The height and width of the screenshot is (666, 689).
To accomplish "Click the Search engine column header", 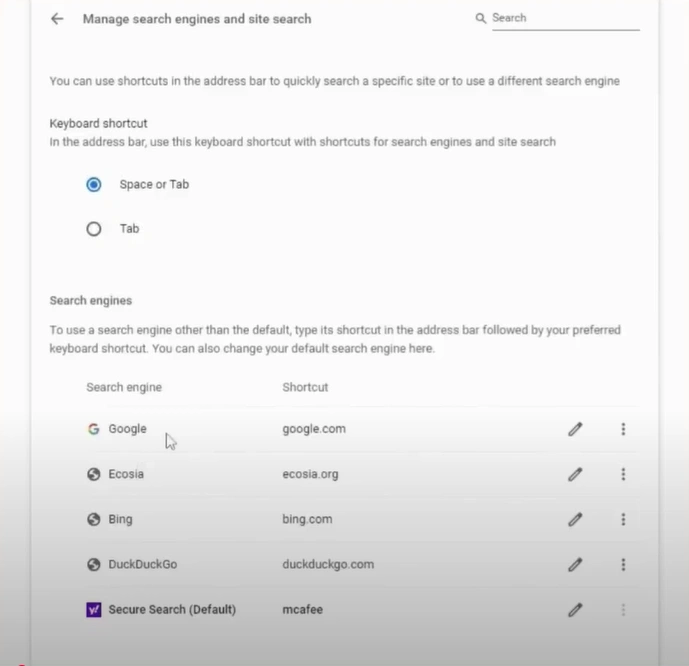I will (x=124, y=387).
